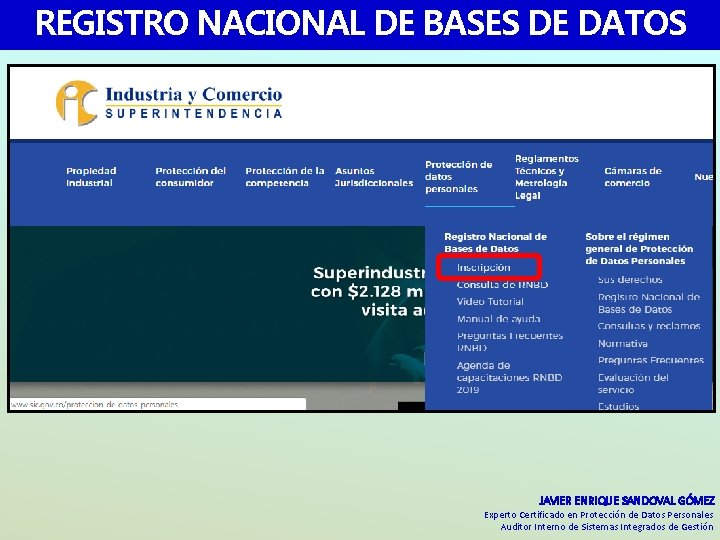This screenshot has height=540, width=720.
Task: Click the Registro Nacional de Bases de Datos submenu heading
Action: click(x=495, y=242)
